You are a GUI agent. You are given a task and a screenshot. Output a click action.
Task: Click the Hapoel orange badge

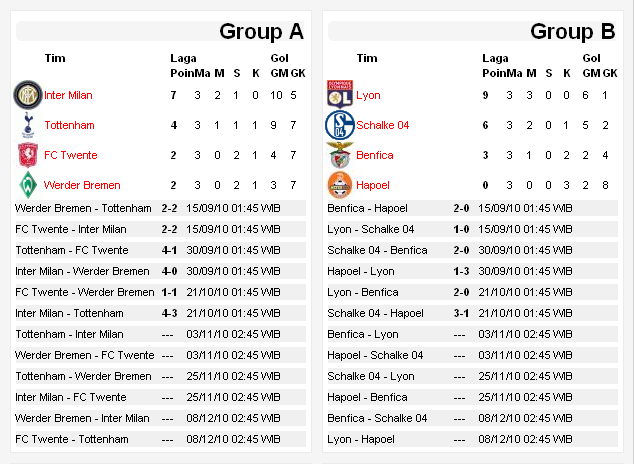pos(340,185)
